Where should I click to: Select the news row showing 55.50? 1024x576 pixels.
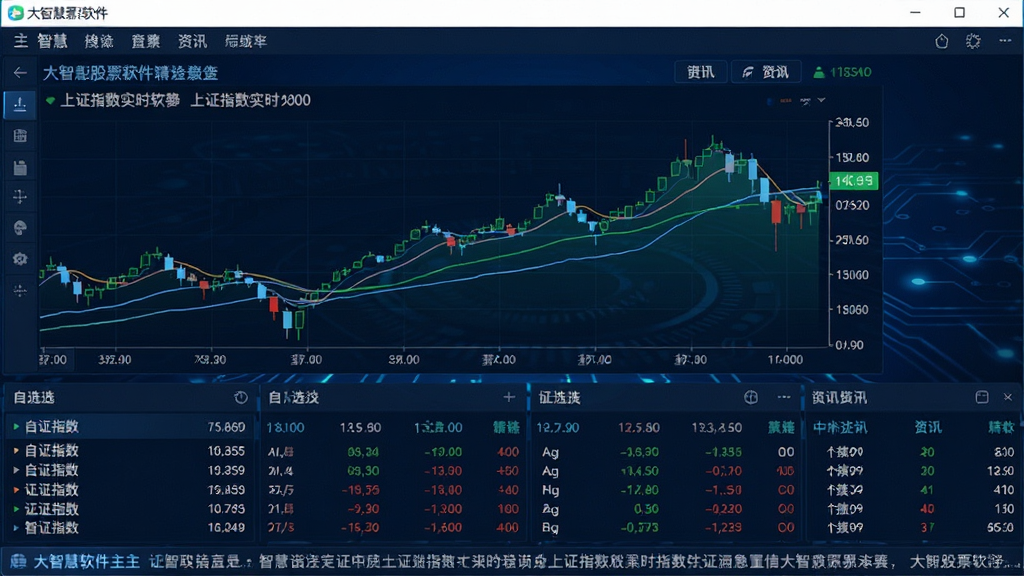[x=913, y=528]
